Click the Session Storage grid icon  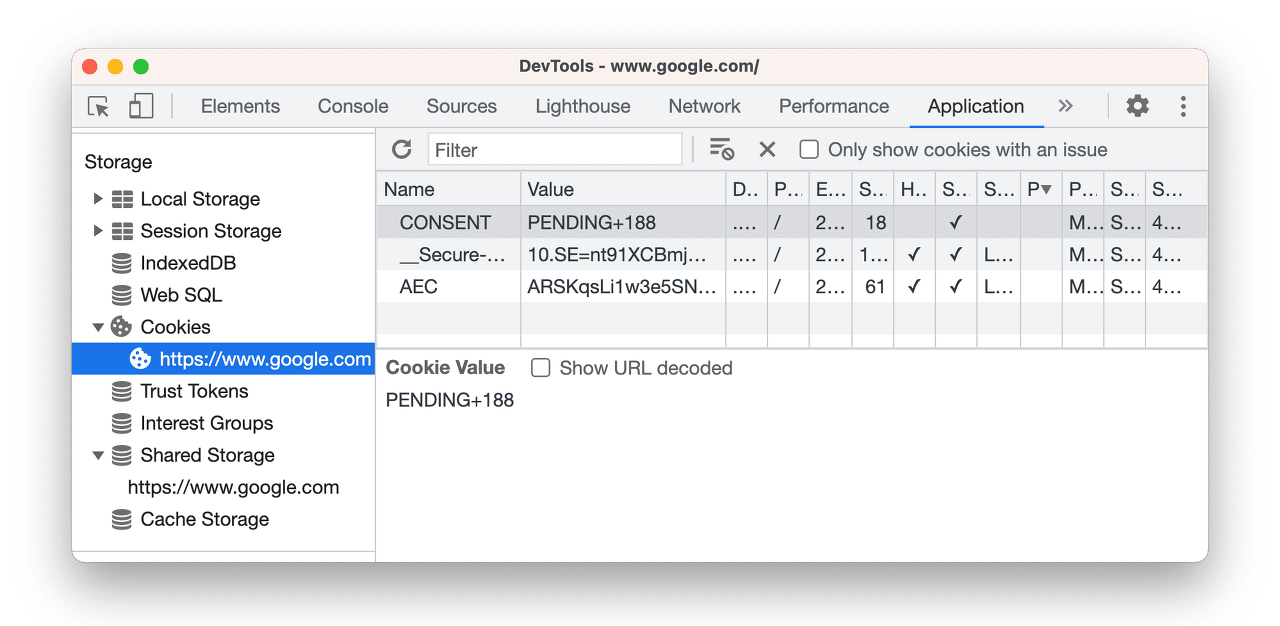pyautogui.click(x=123, y=231)
